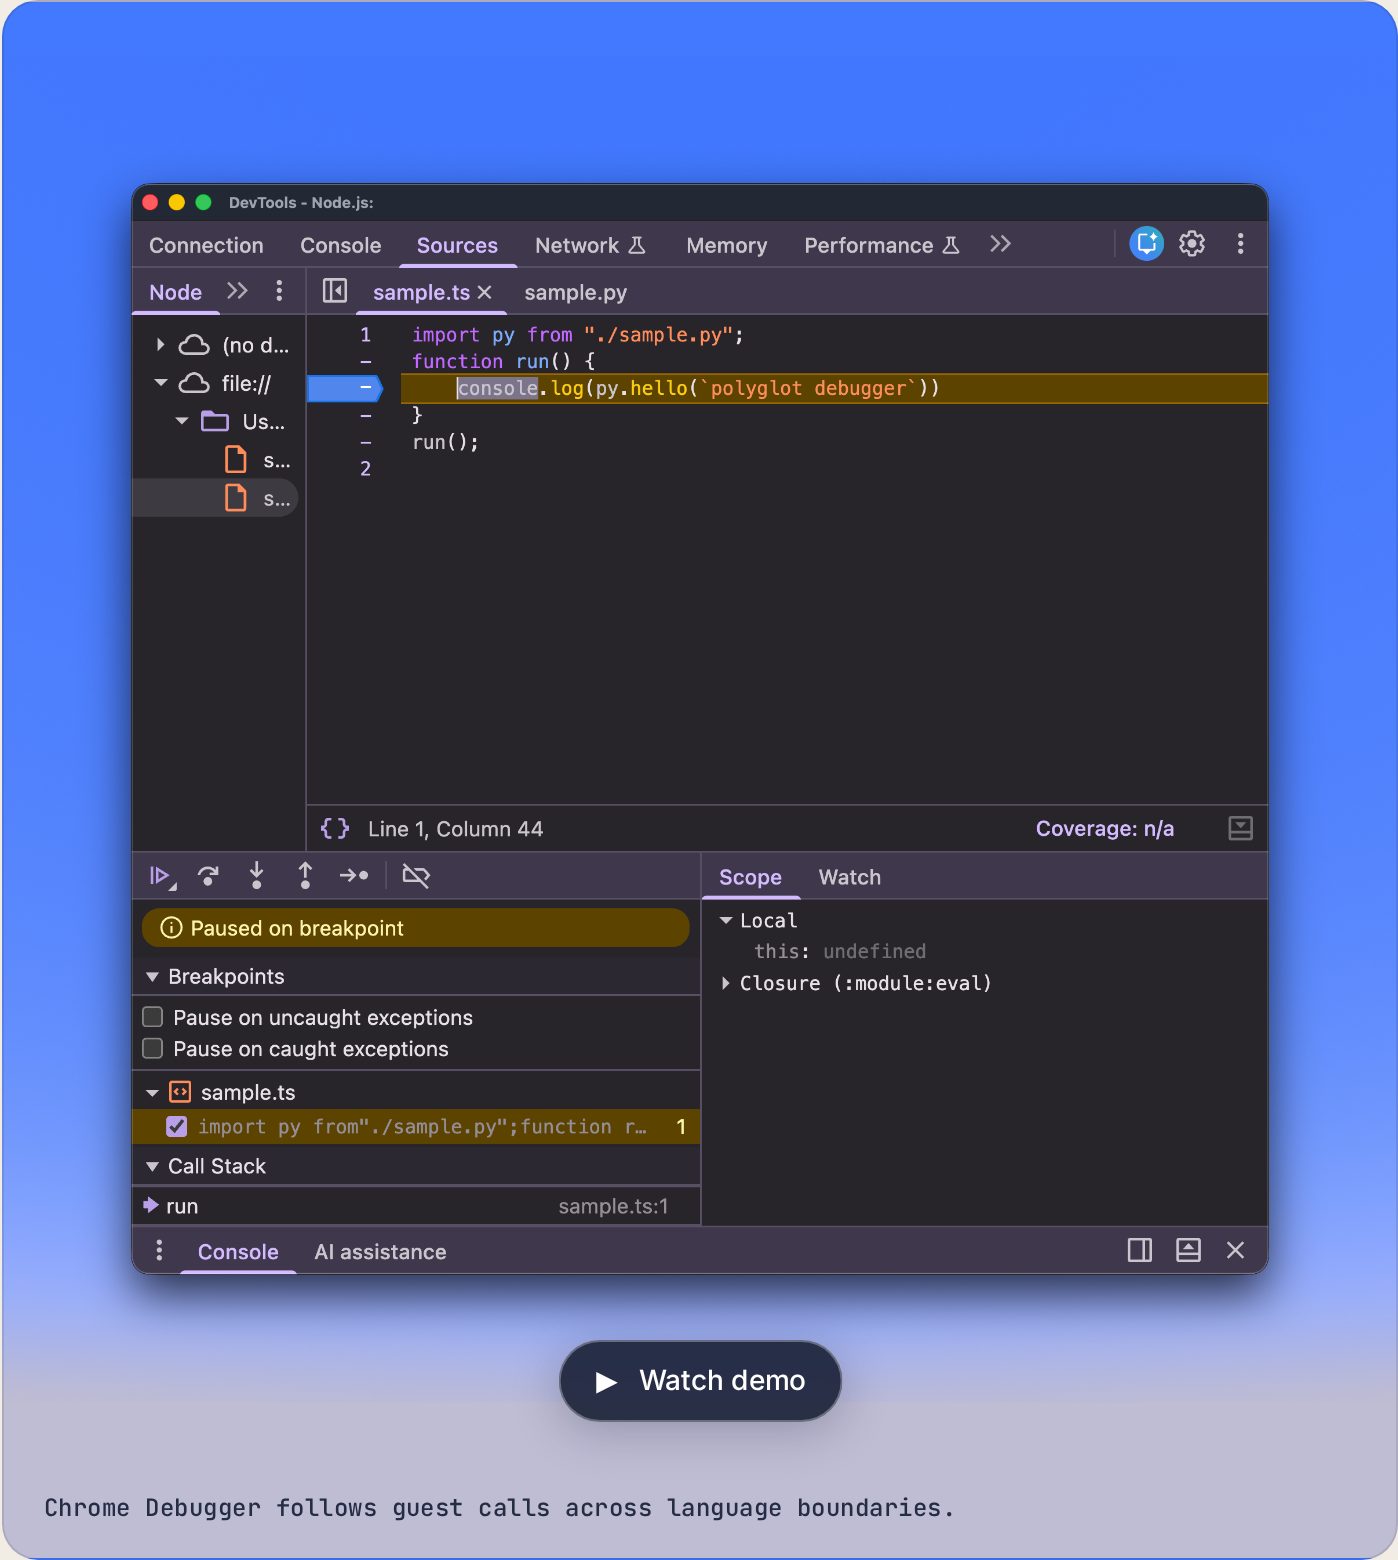Show more navigator tabs next to Node
This screenshot has height=1560, width=1398.
(x=237, y=291)
